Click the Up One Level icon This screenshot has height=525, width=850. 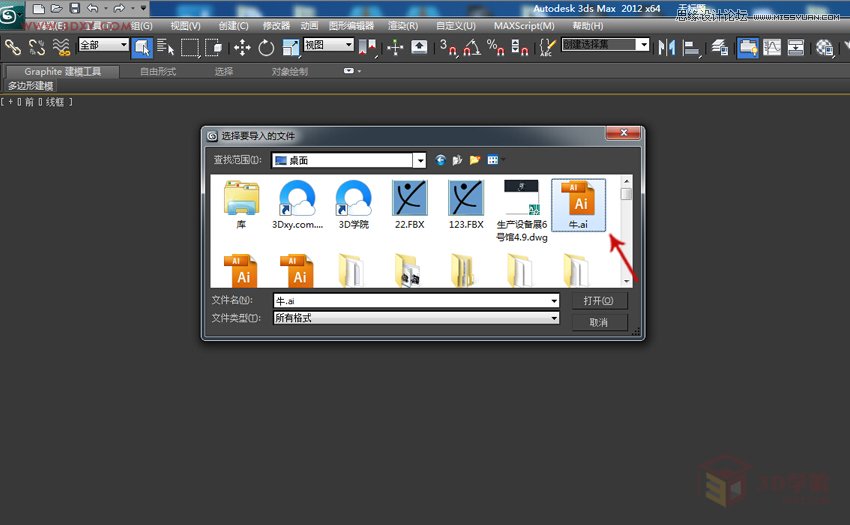click(x=458, y=160)
